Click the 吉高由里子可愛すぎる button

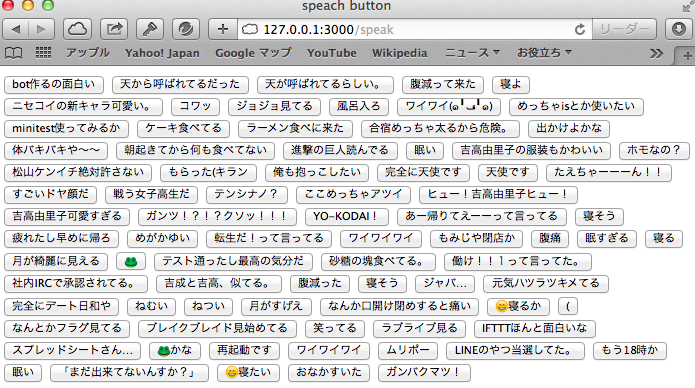pos(67,217)
